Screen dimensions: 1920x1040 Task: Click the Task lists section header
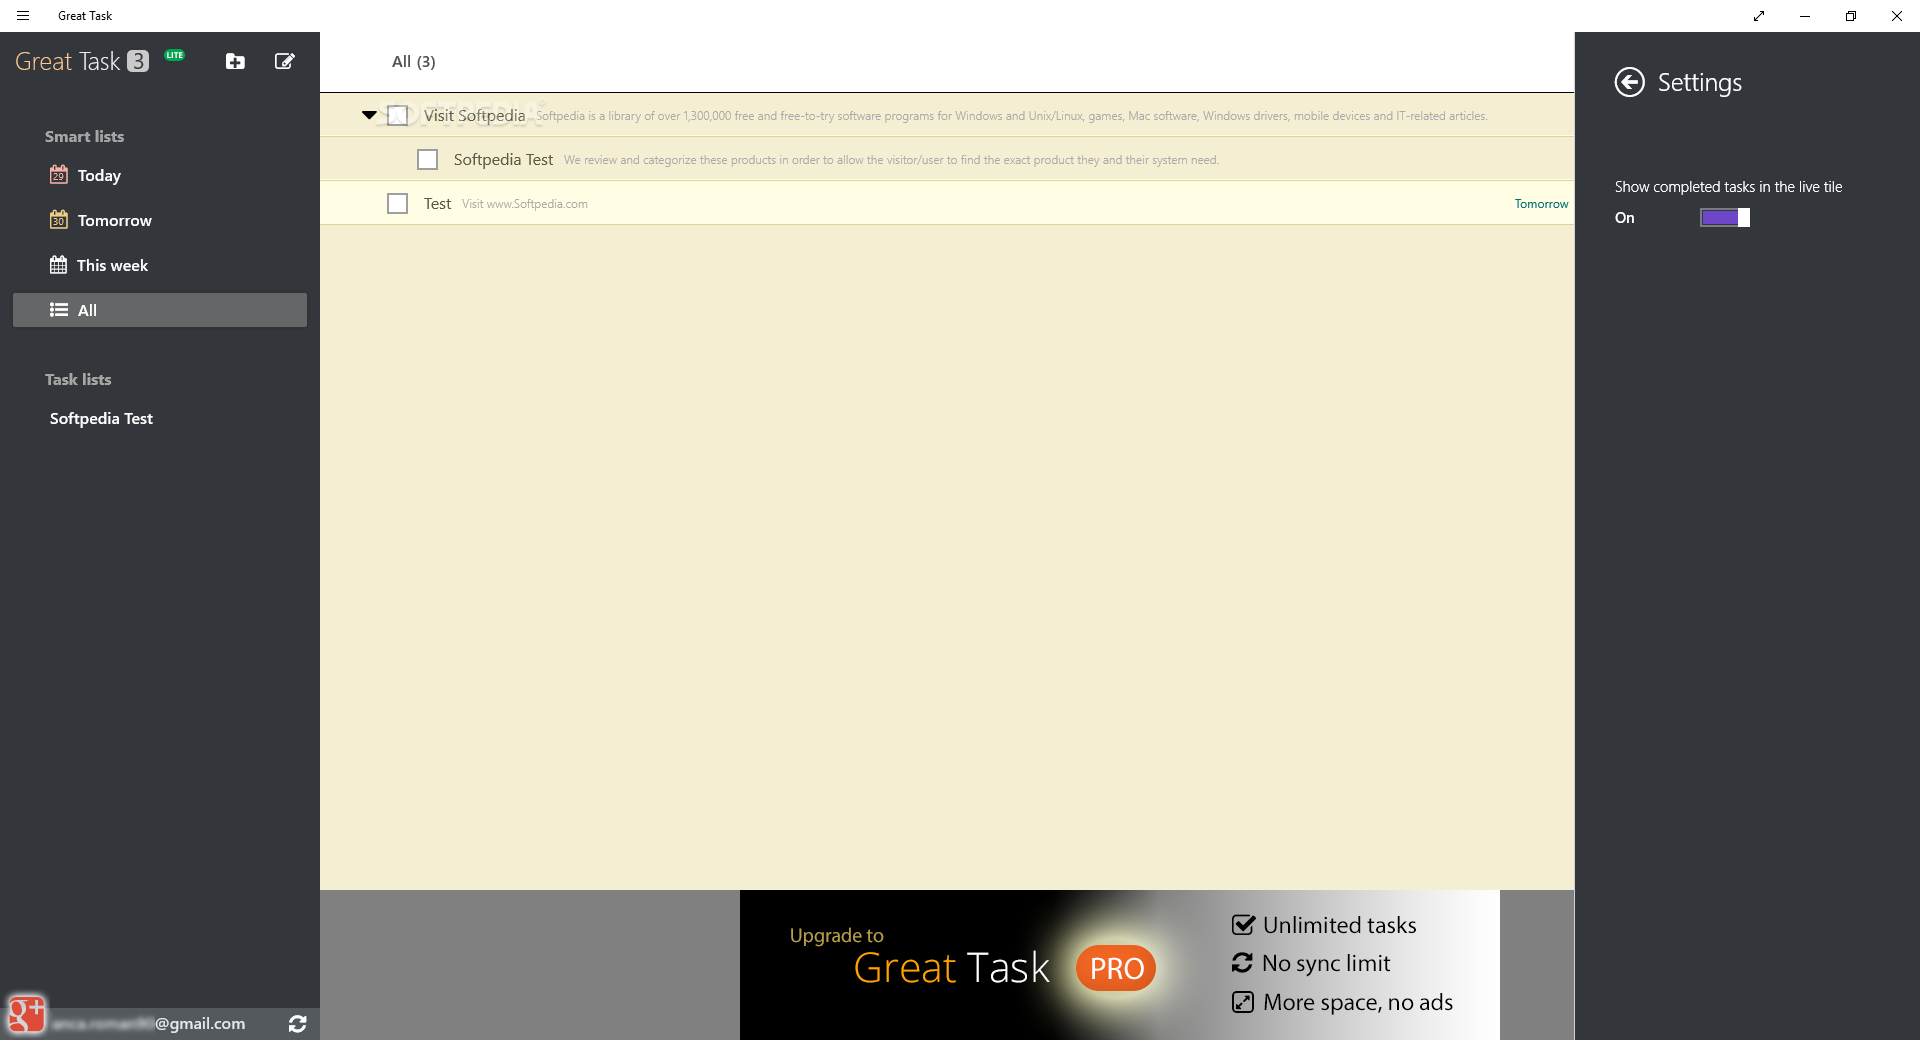[78, 380]
